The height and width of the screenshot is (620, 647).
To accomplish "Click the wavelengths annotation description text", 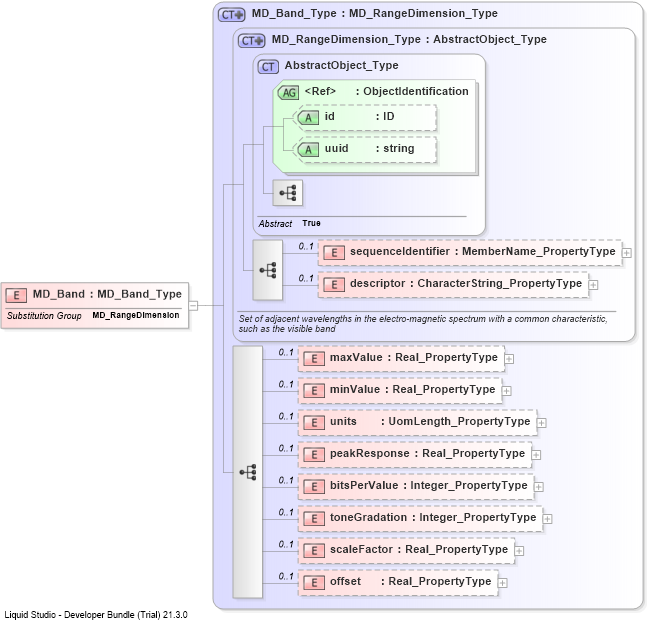I will pos(423,324).
